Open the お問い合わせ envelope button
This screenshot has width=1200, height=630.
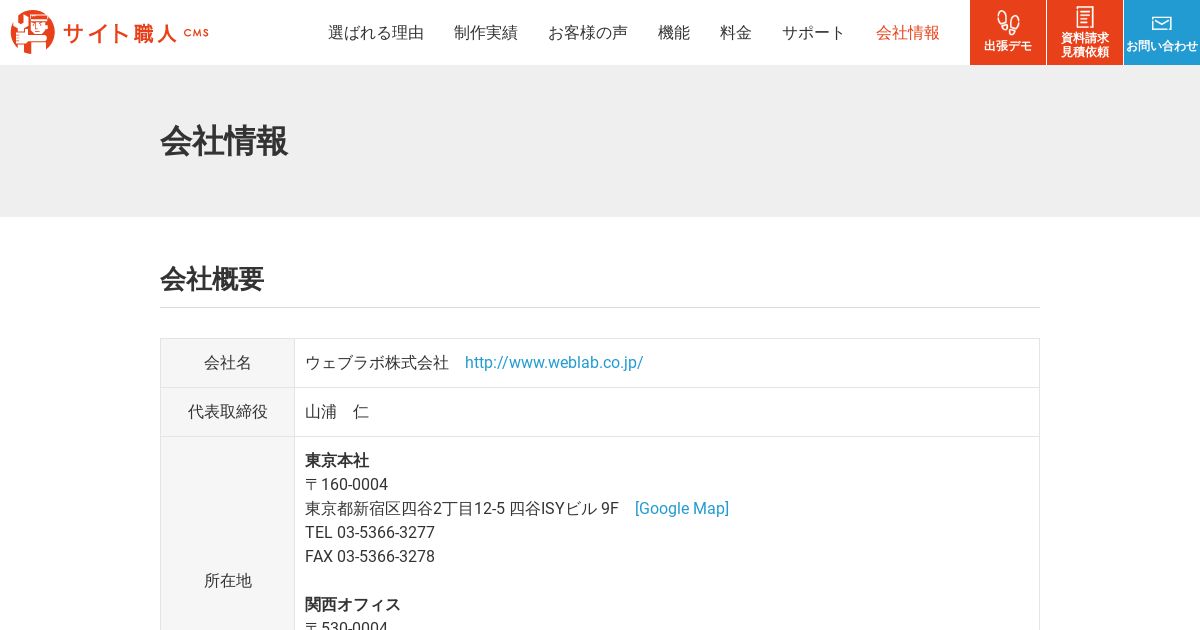pos(1162,32)
